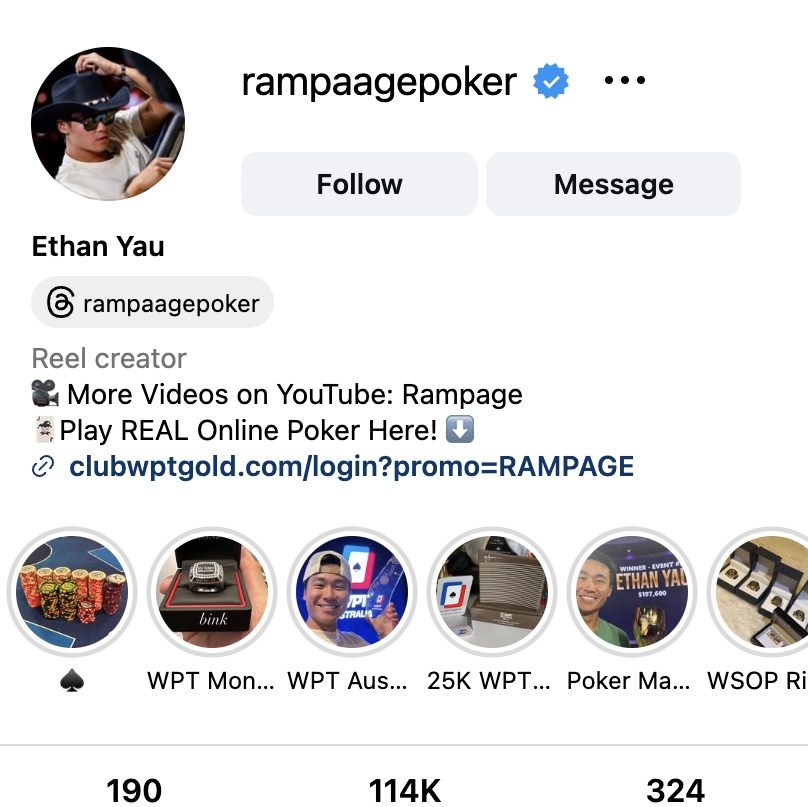Viewport: 808px width, 807px height.
Task: Message the rampaagepoker account
Action: click(613, 184)
